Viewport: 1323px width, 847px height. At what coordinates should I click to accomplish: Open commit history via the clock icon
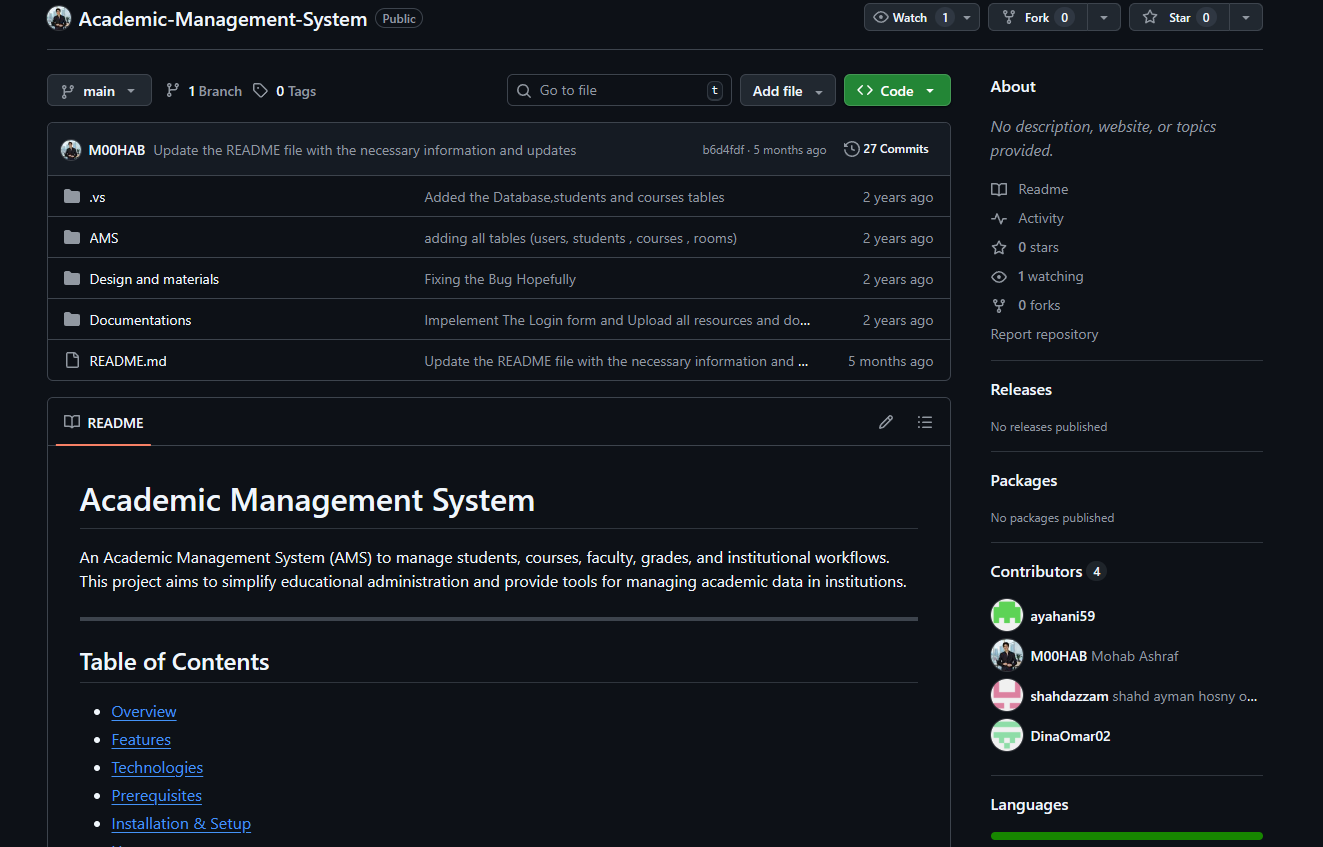click(851, 148)
